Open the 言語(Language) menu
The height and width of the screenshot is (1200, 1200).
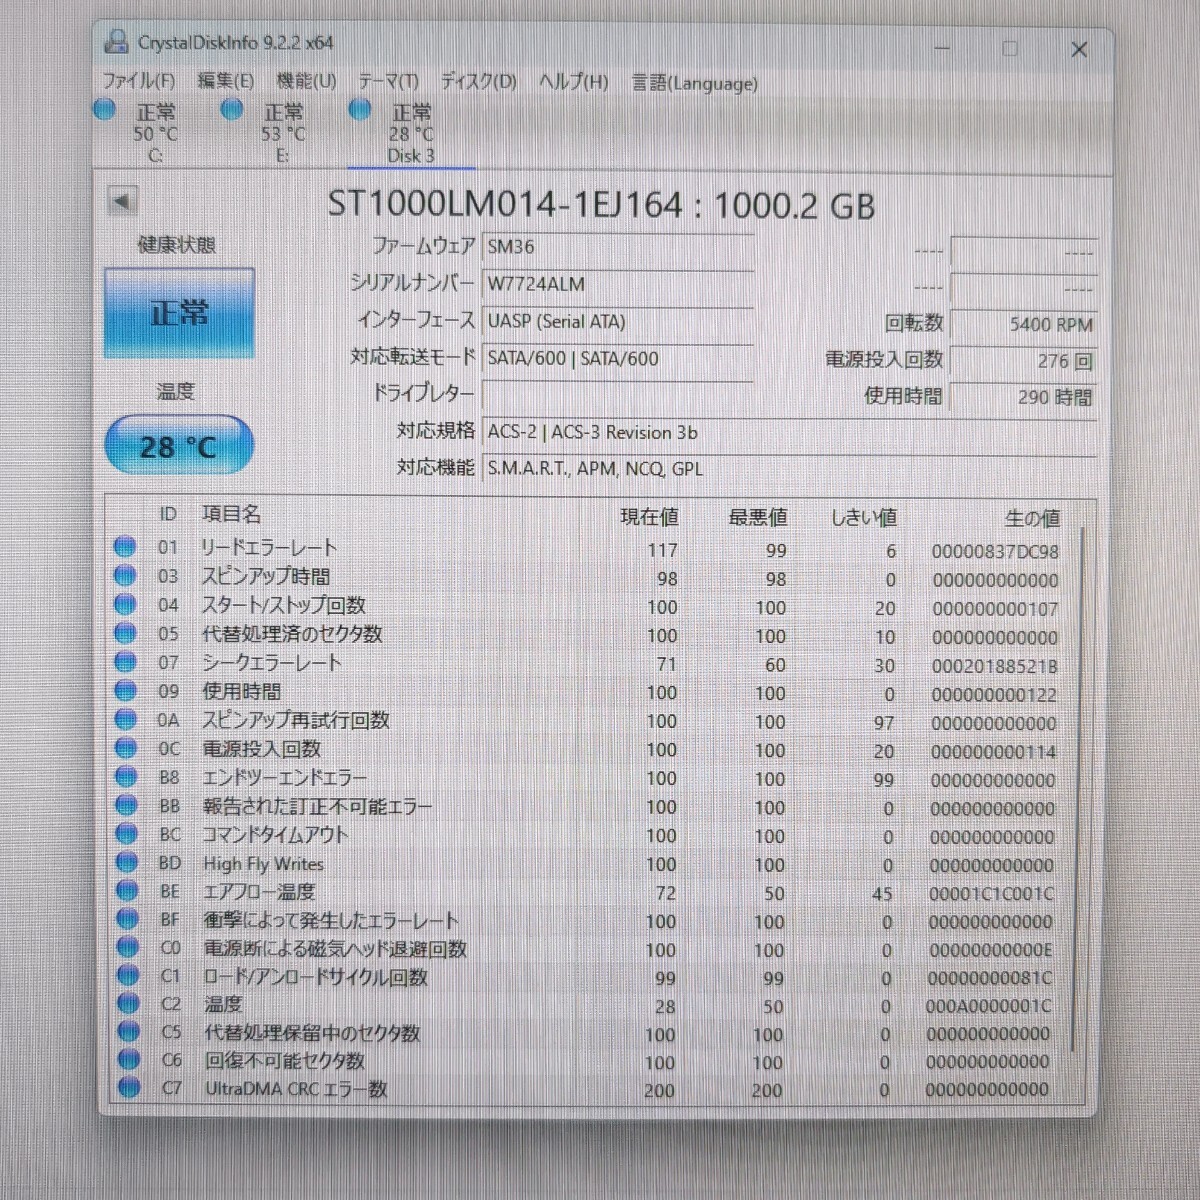[694, 83]
